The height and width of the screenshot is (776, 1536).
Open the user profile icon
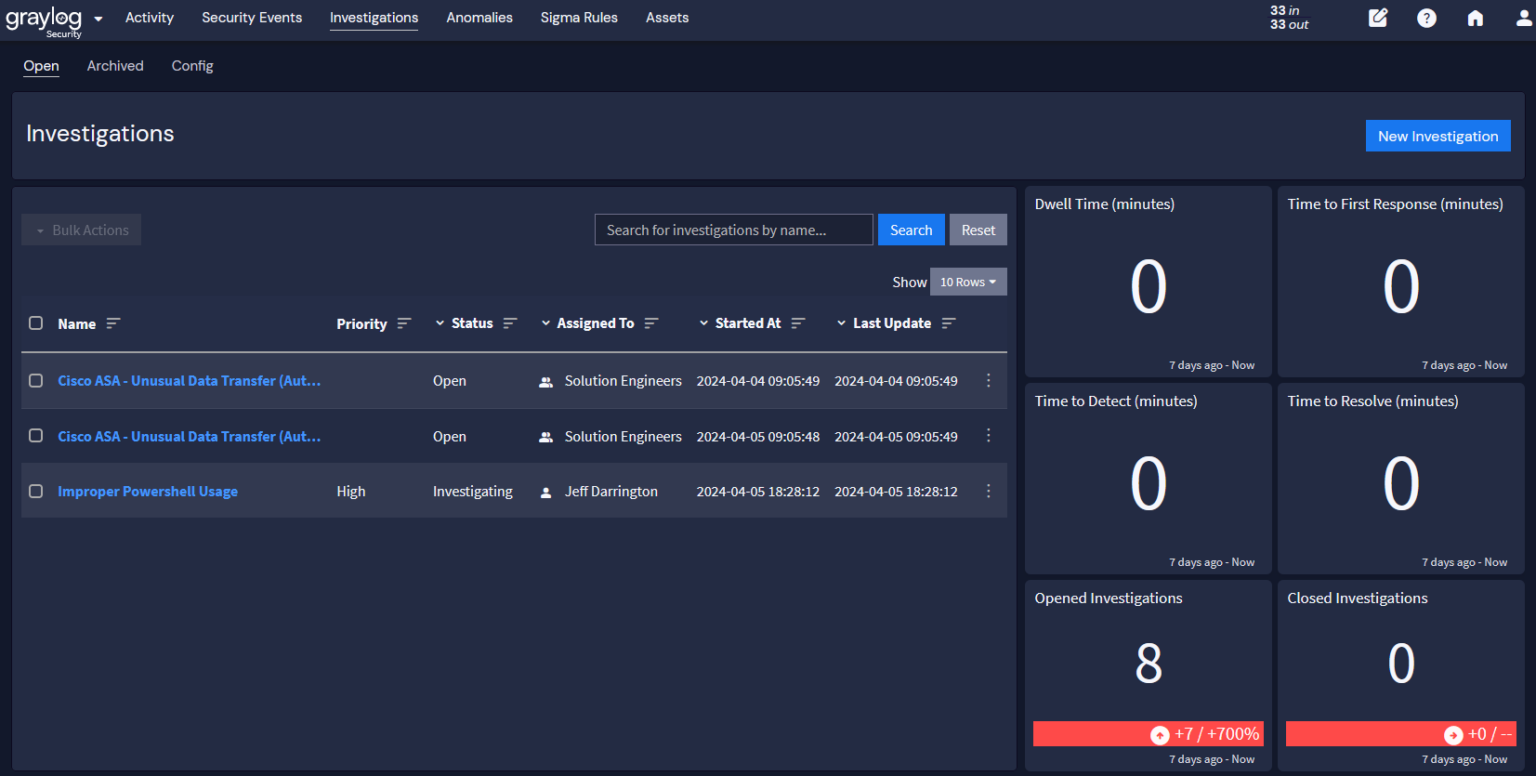coord(1522,17)
